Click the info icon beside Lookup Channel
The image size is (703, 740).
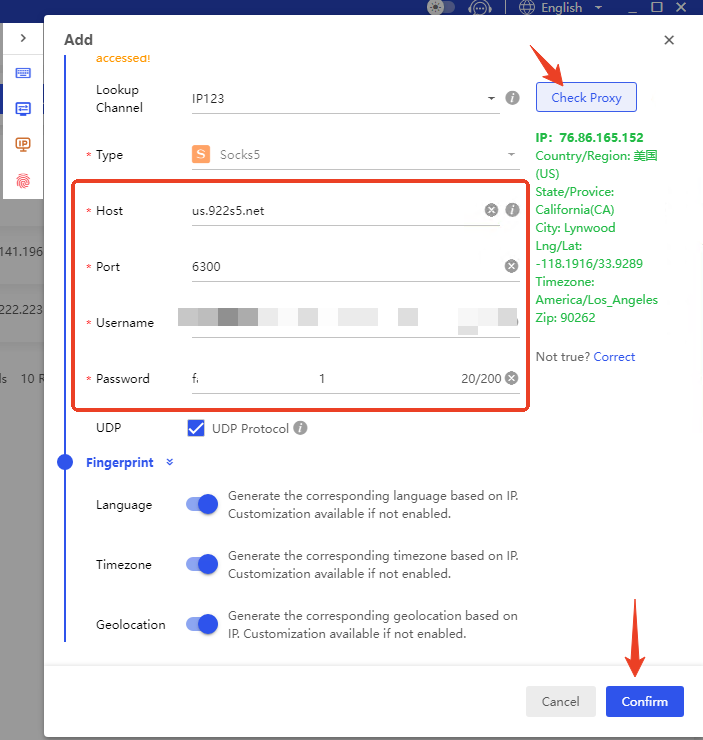pos(512,98)
